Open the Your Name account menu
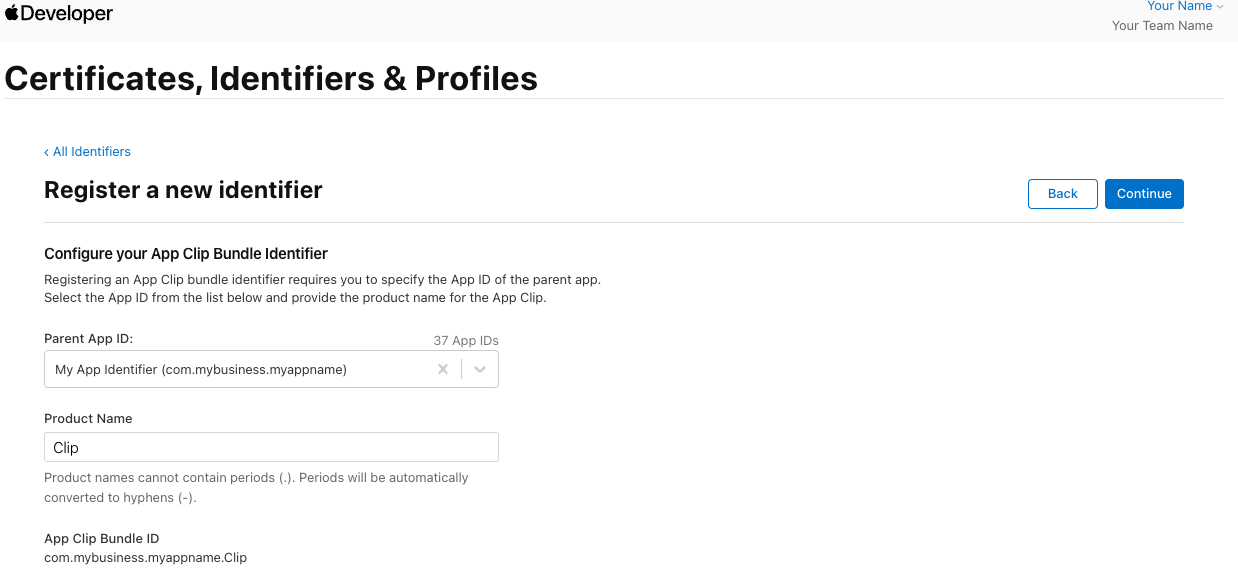 [1185, 7]
